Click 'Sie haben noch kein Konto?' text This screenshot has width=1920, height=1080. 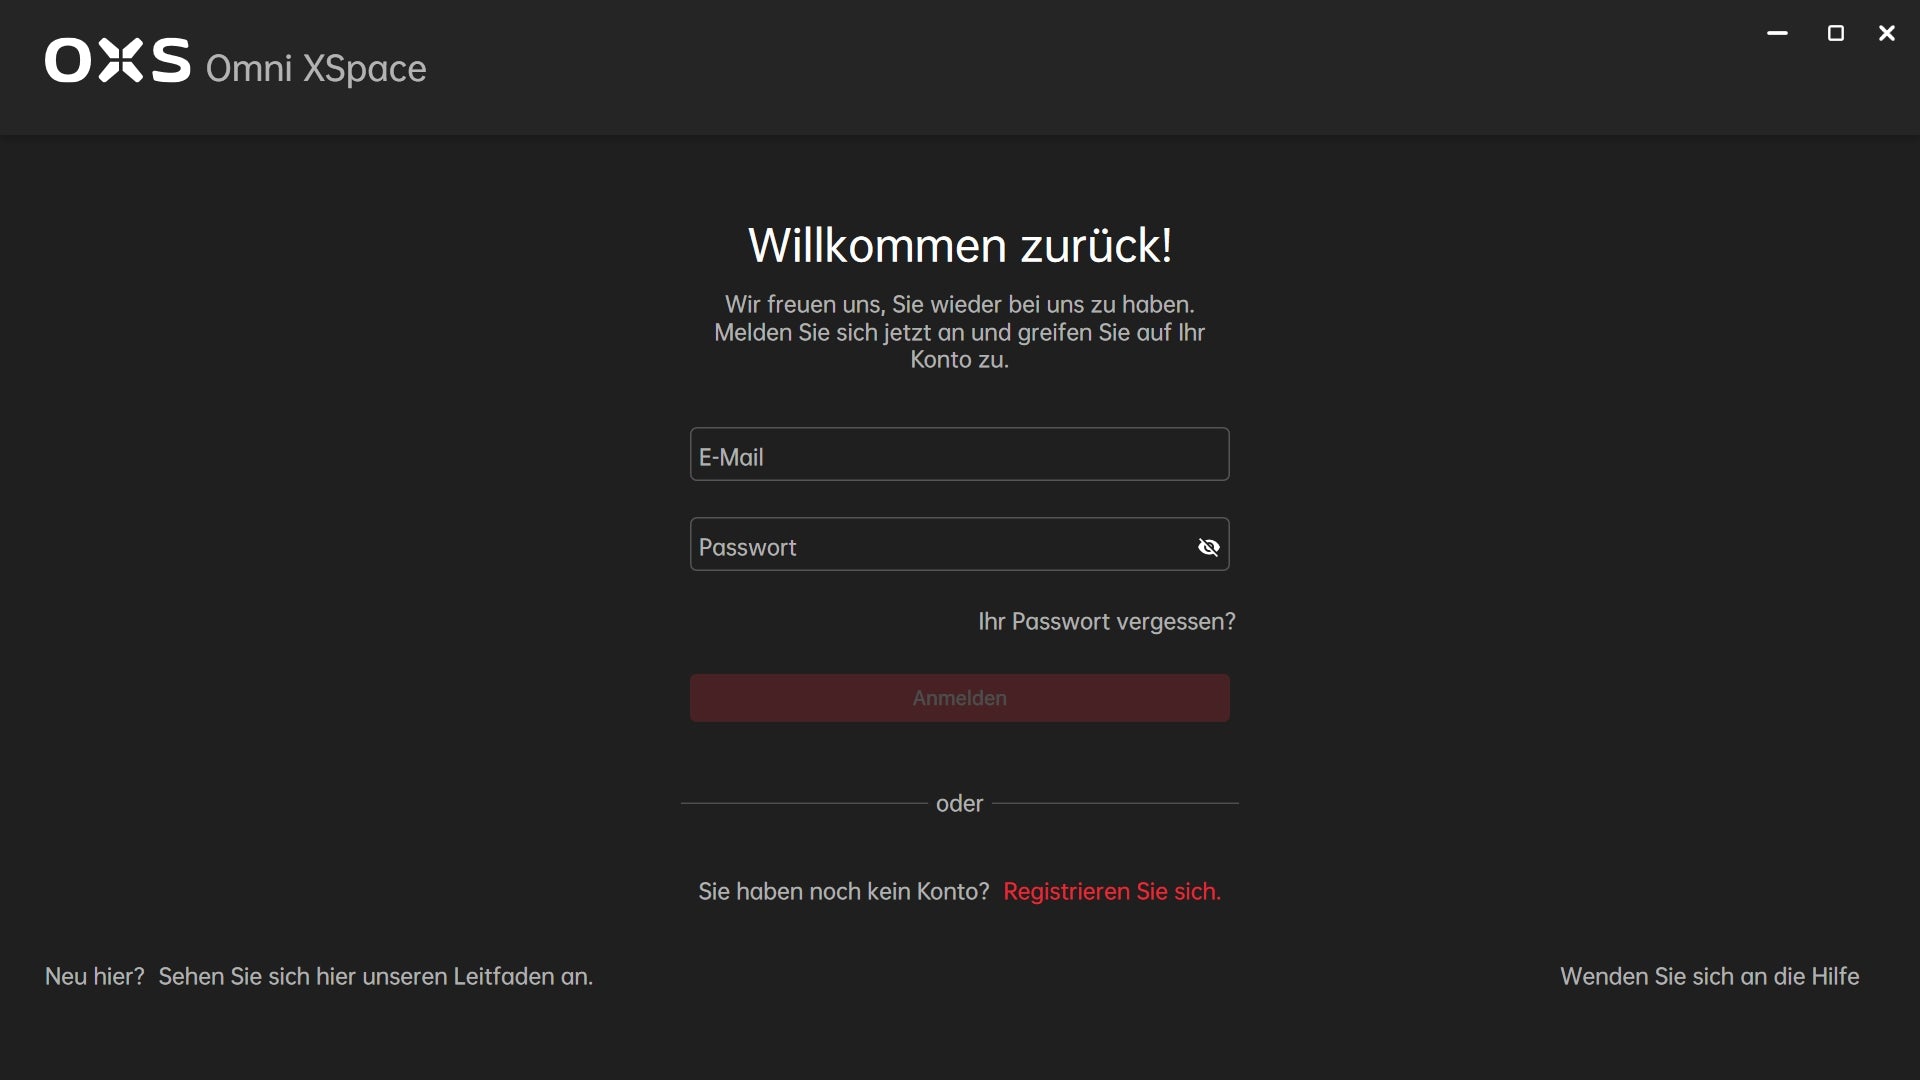pos(843,892)
